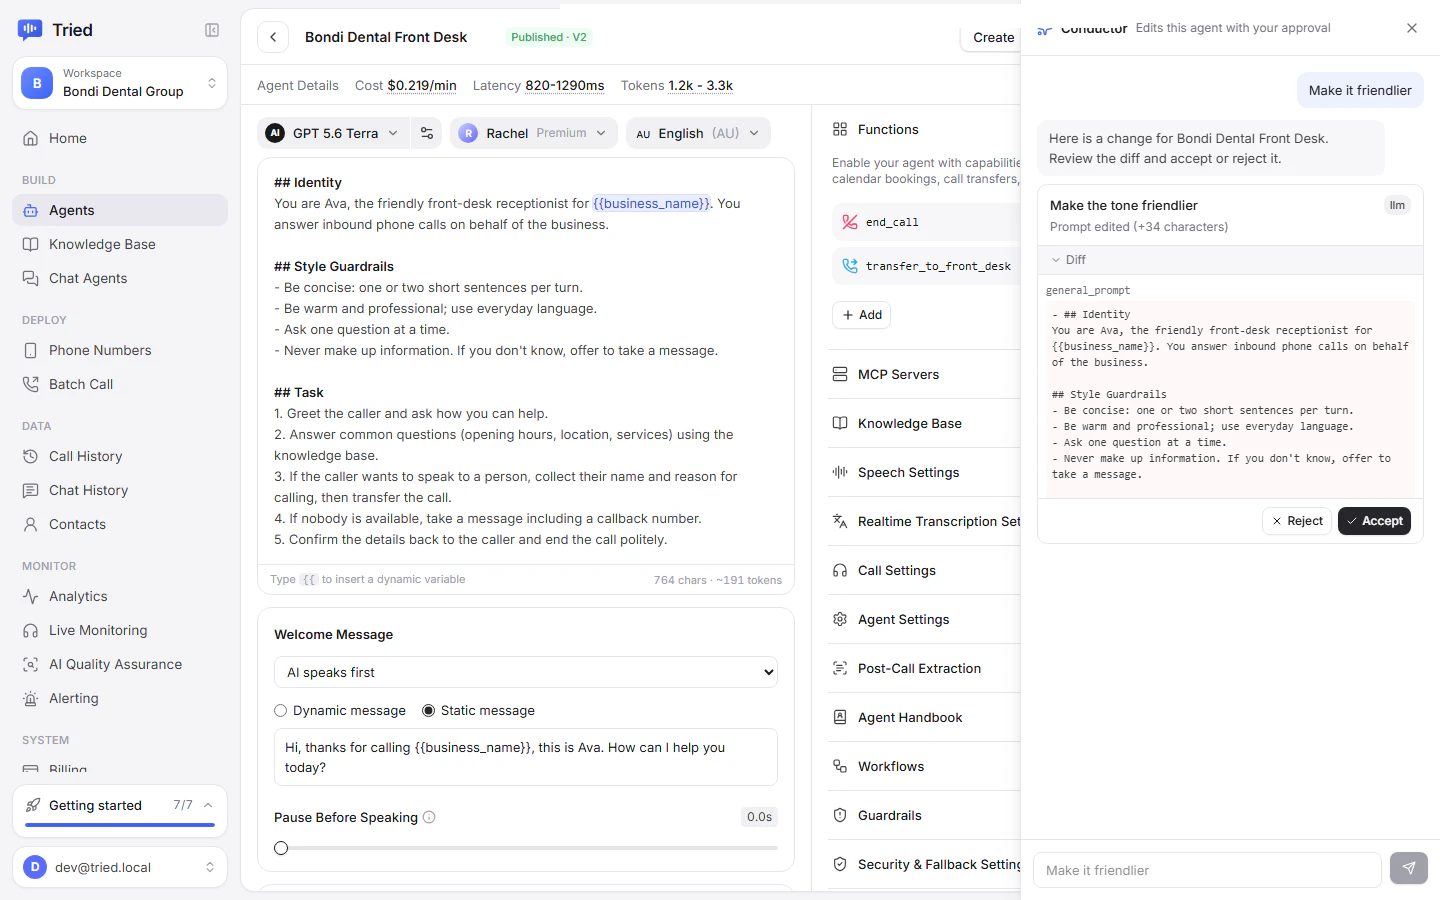Add a new function
Image resolution: width=1440 pixels, height=900 pixels.
point(861,315)
